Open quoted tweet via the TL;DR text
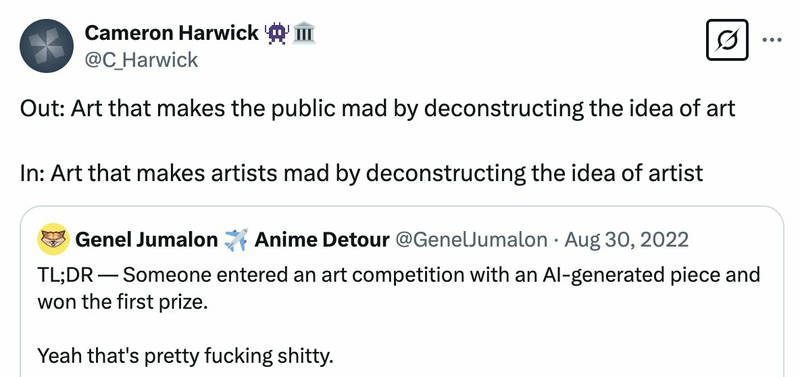 coord(398,275)
